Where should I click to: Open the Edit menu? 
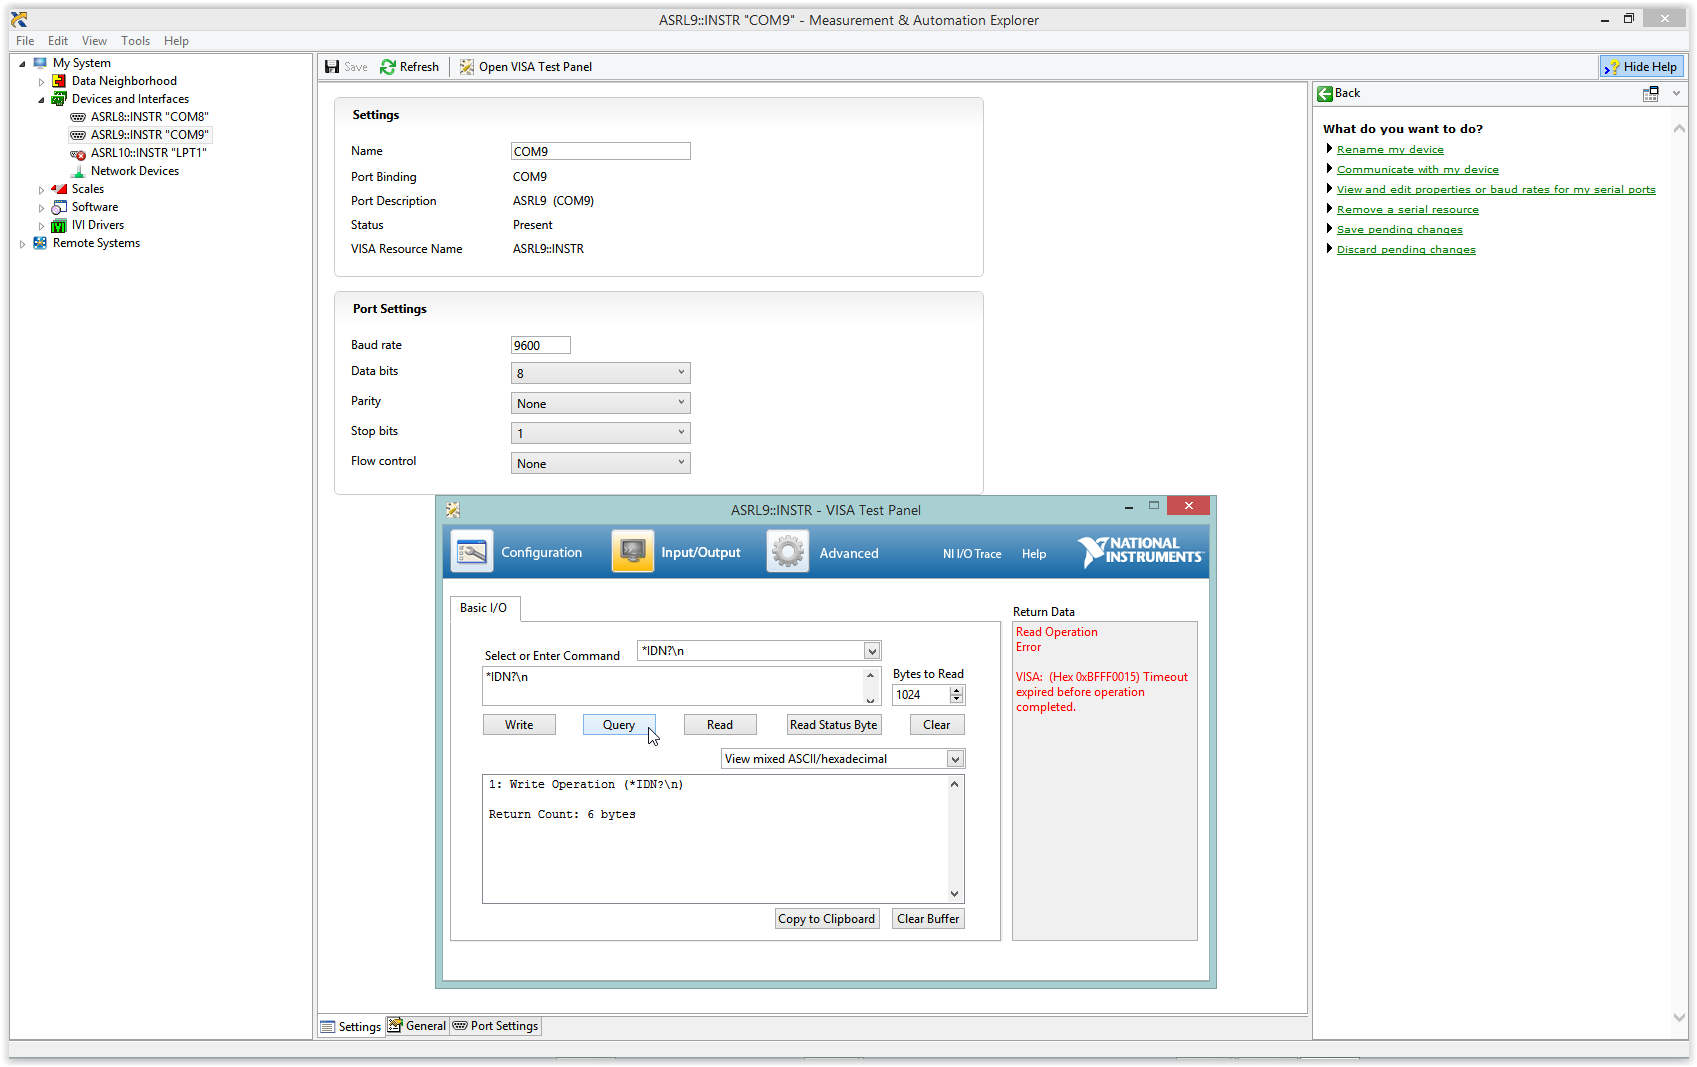point(58,41)
